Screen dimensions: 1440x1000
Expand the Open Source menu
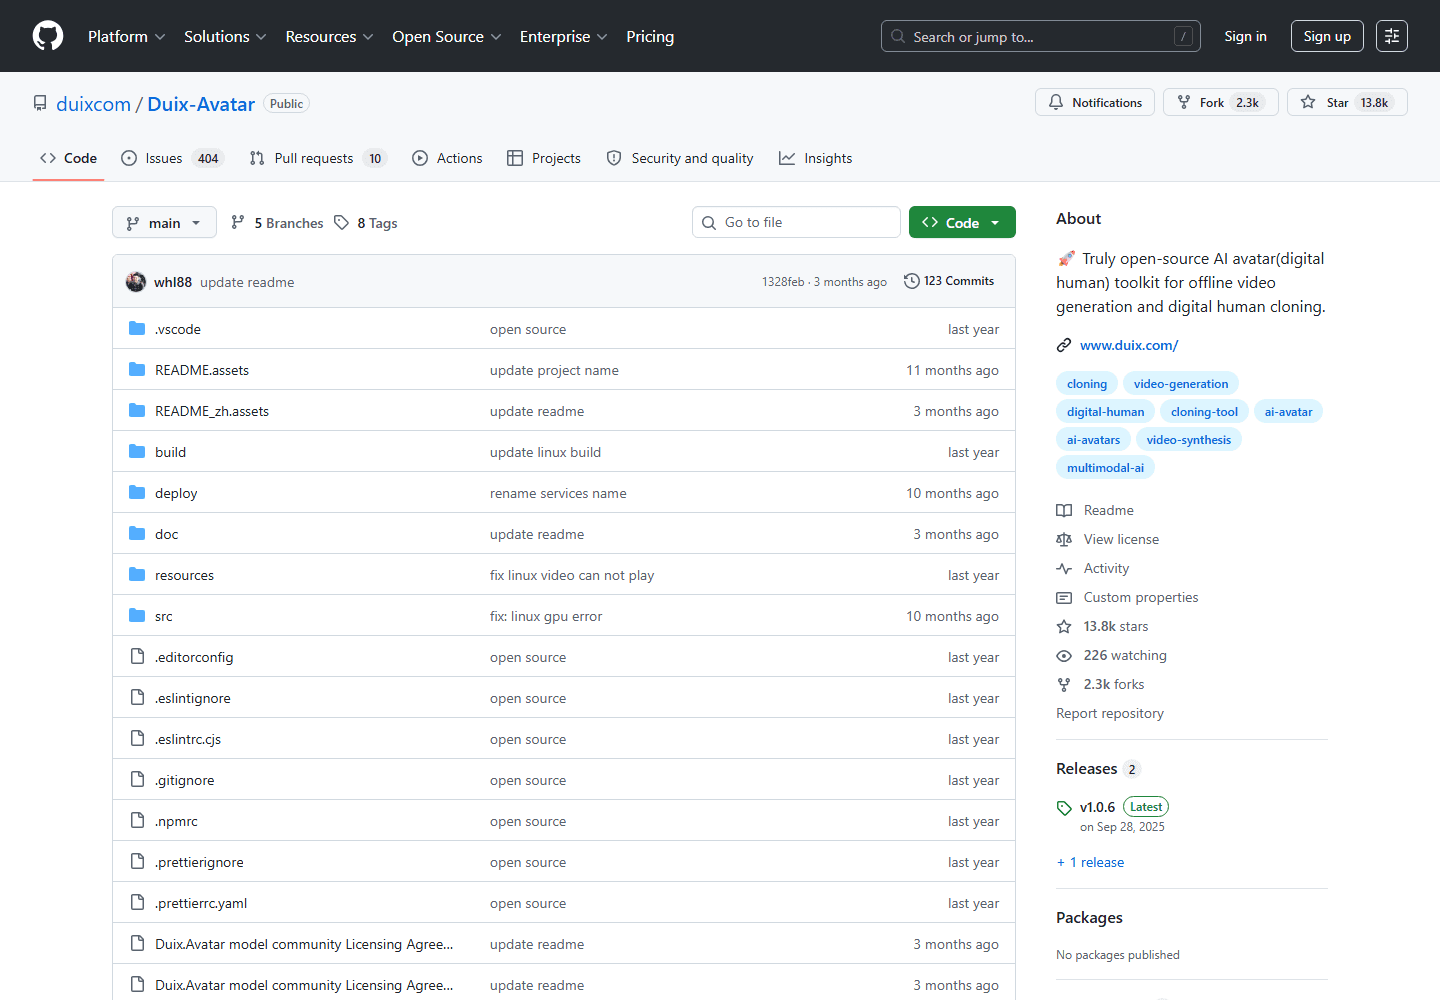pos(446,36)
